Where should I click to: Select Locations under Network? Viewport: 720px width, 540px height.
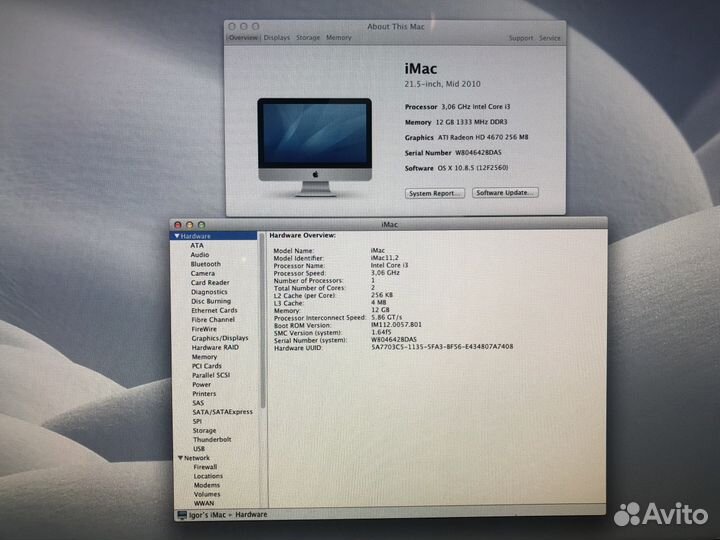pyautogui.click(x=208, y=476)
